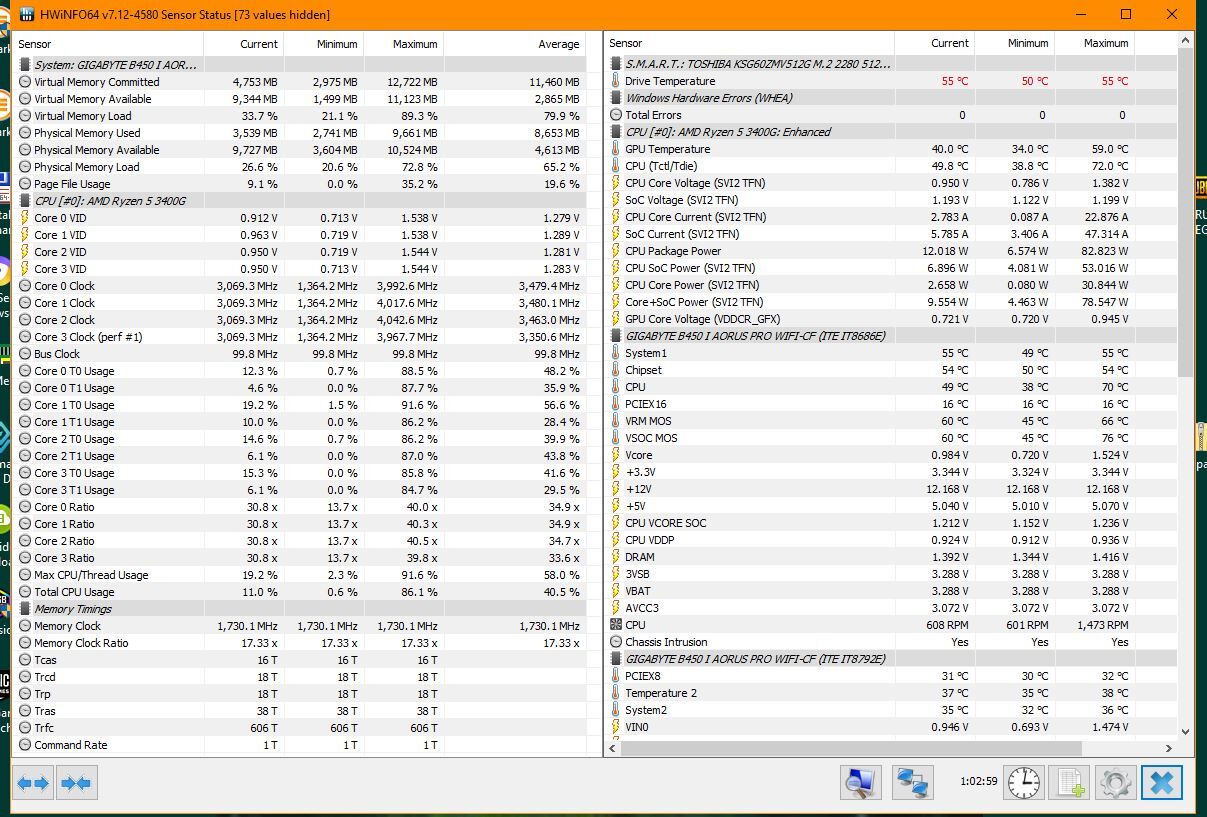
Task: Select the Core 3 Clock (perf #1) row
Action: tap(299, 337)
